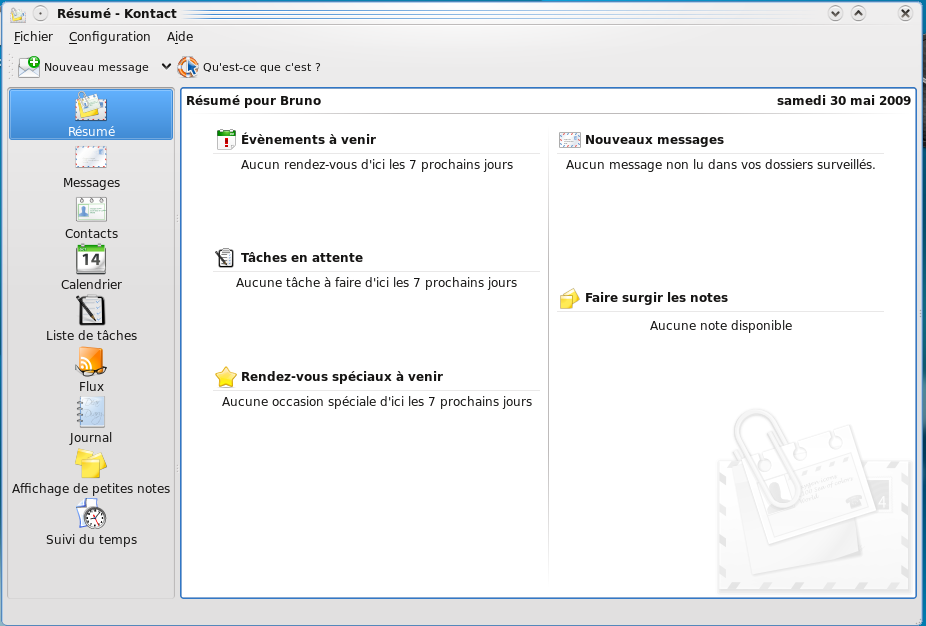The height and width of the screenshot is (626, 926).
Task: Click the Tâches en attente heading
Action: click(302, 258)
